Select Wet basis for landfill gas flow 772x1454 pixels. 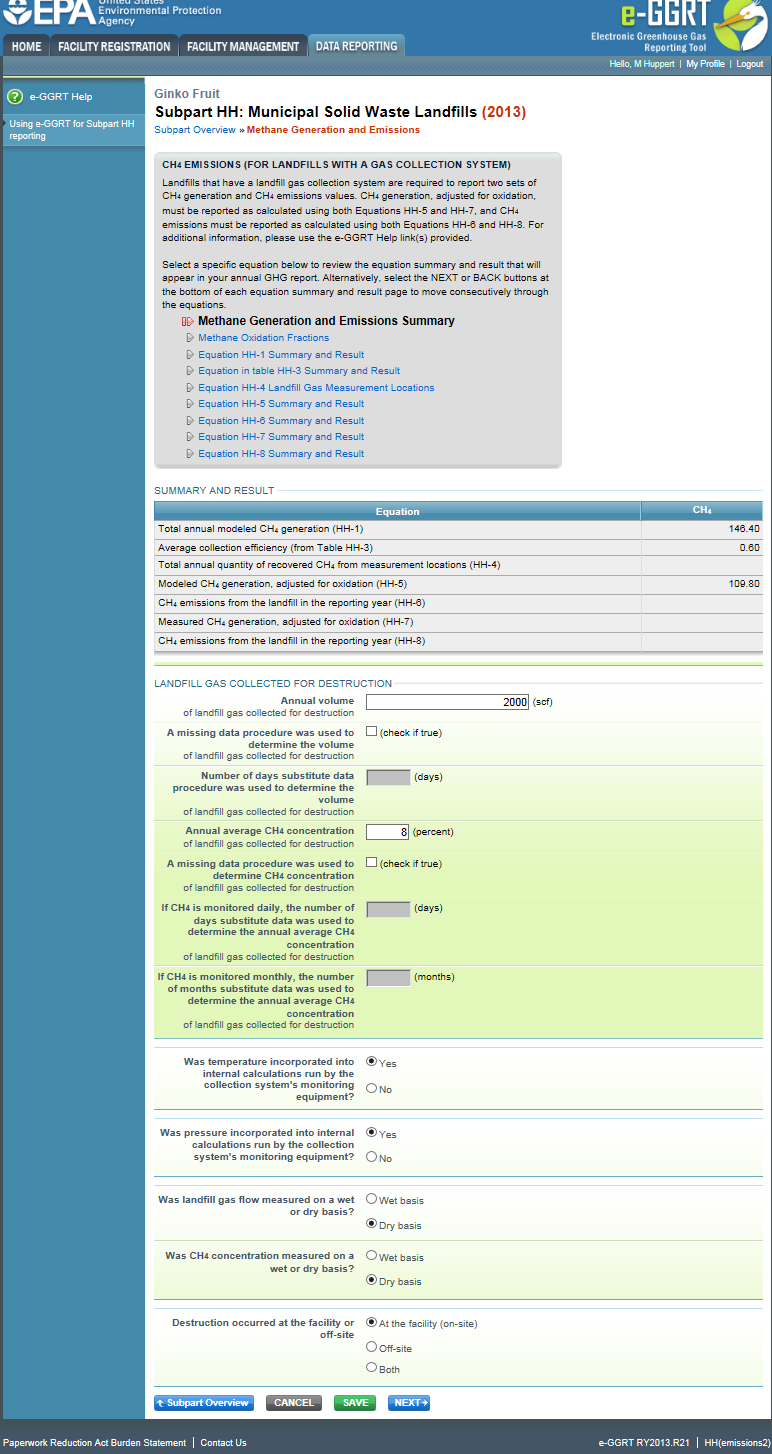tap(372, 1198)
